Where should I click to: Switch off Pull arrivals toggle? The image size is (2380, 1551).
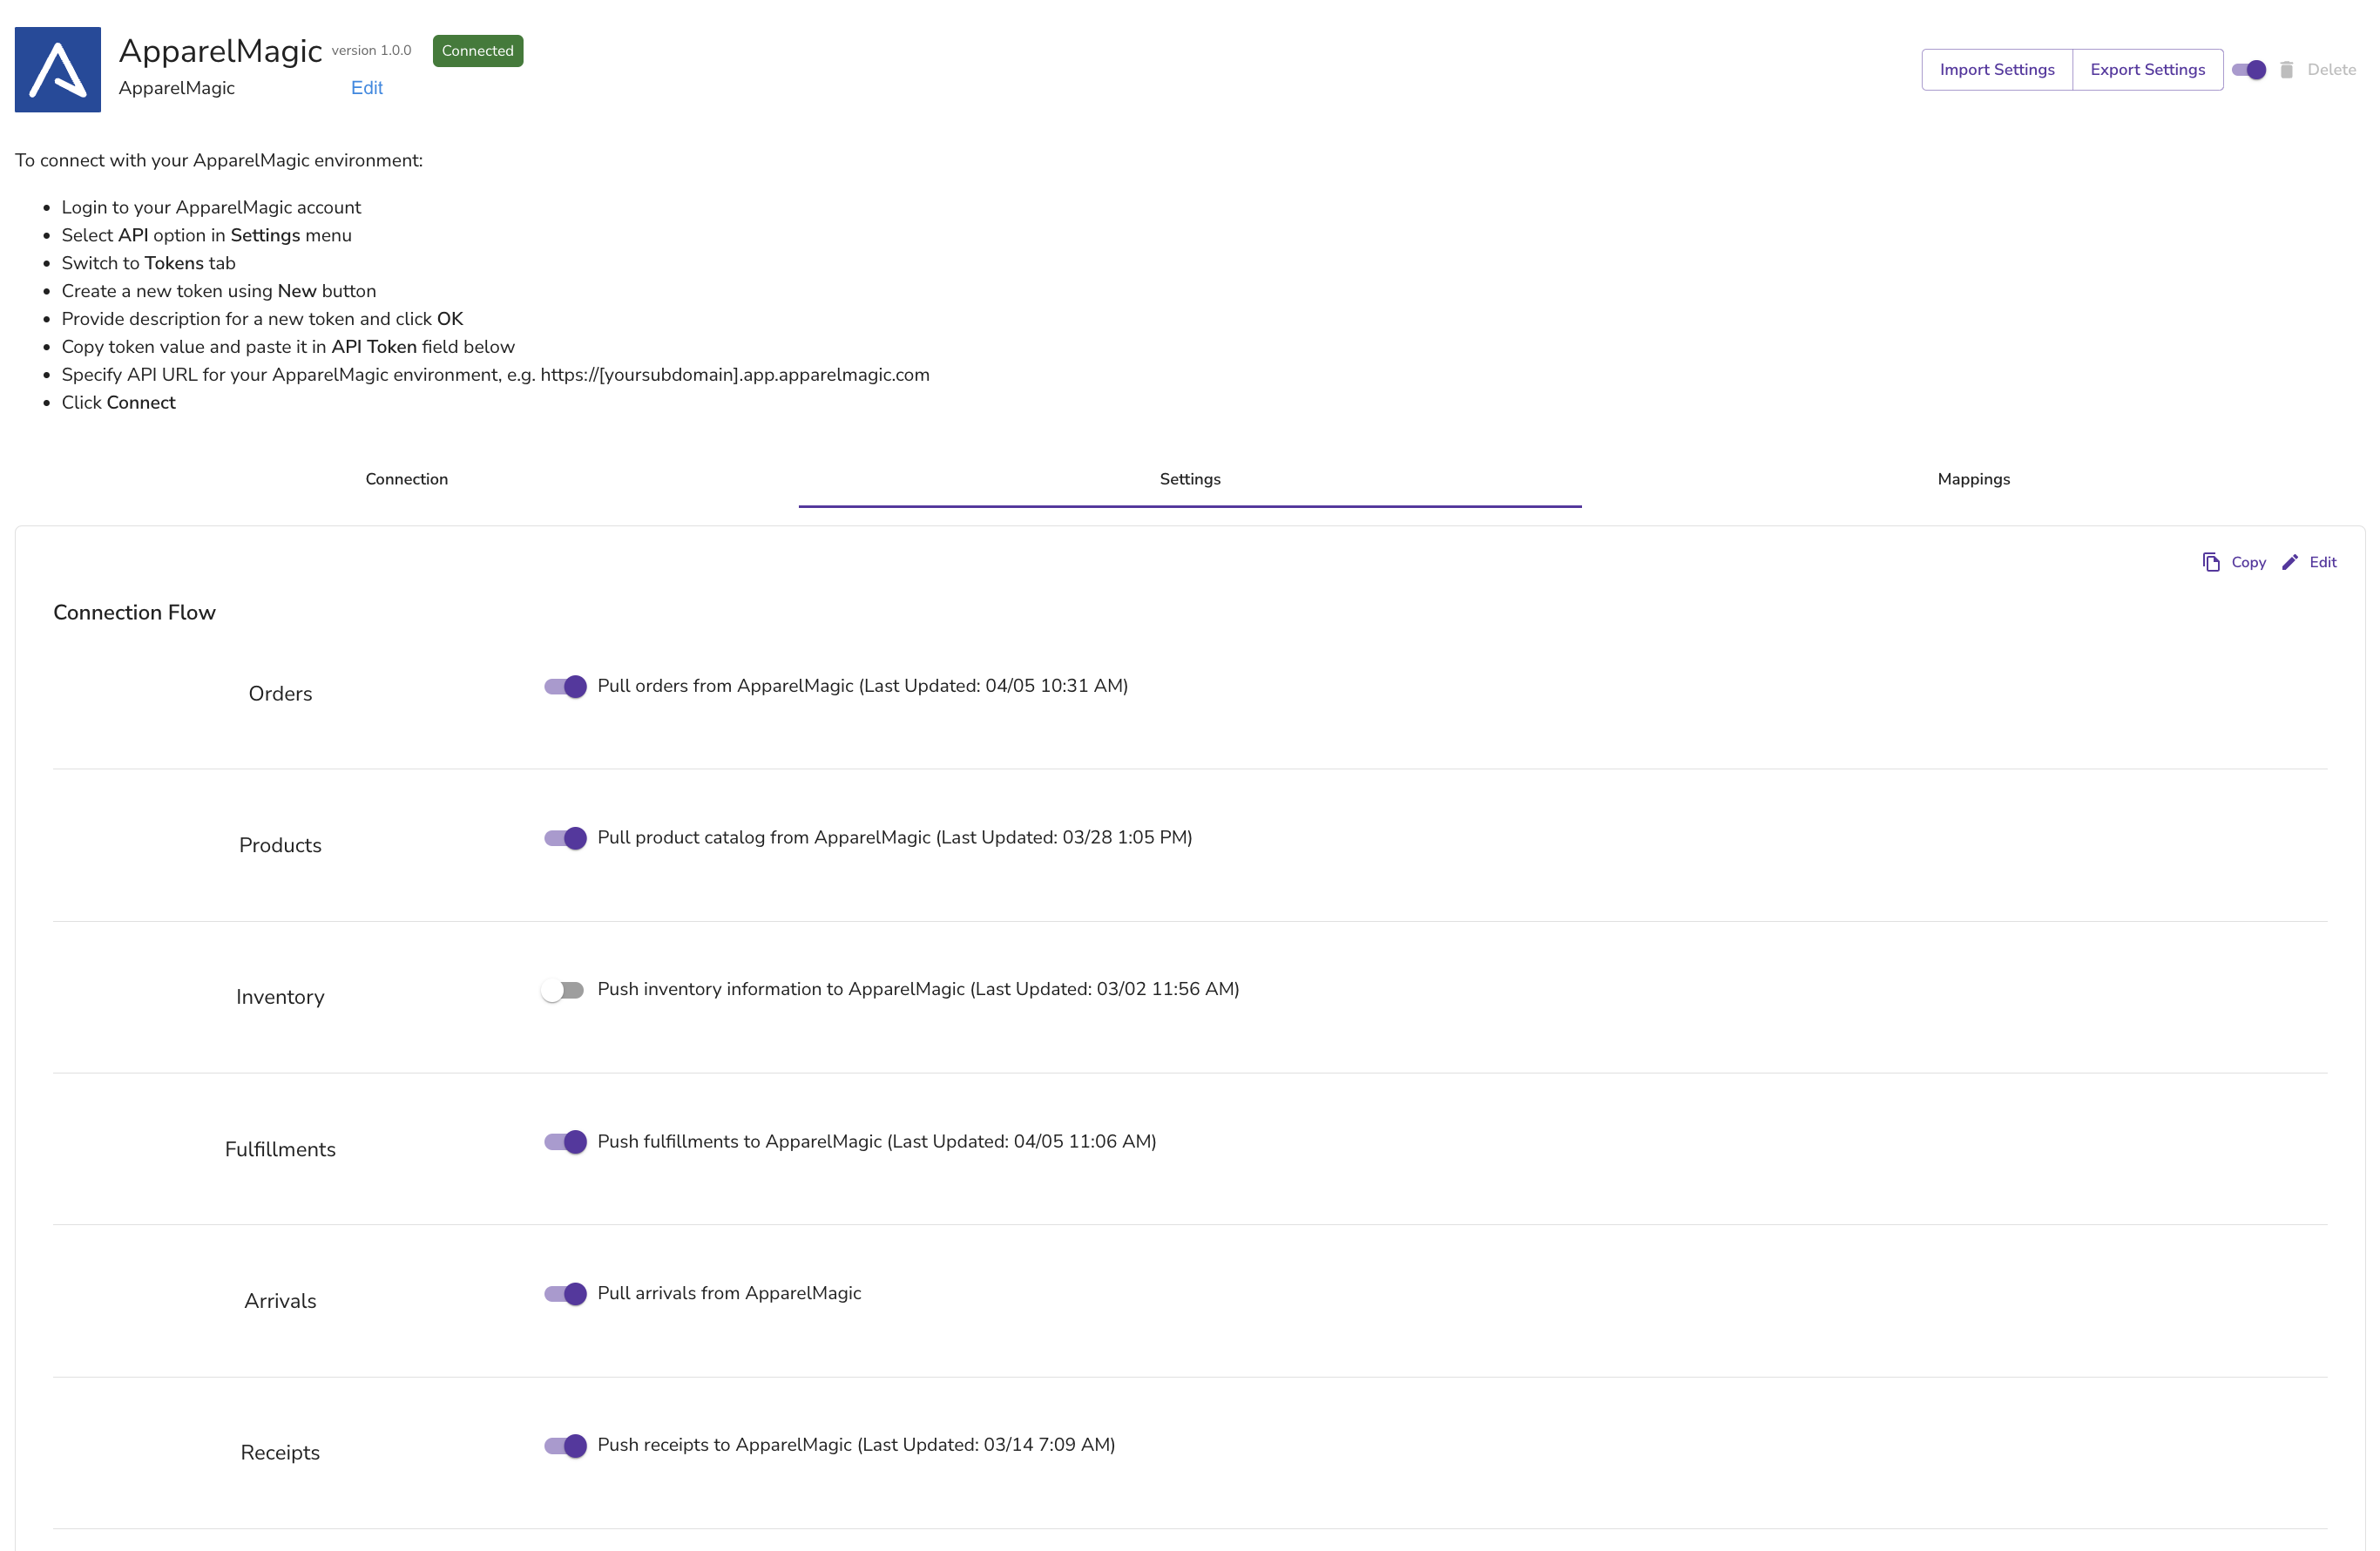(x=565, y=1294)
